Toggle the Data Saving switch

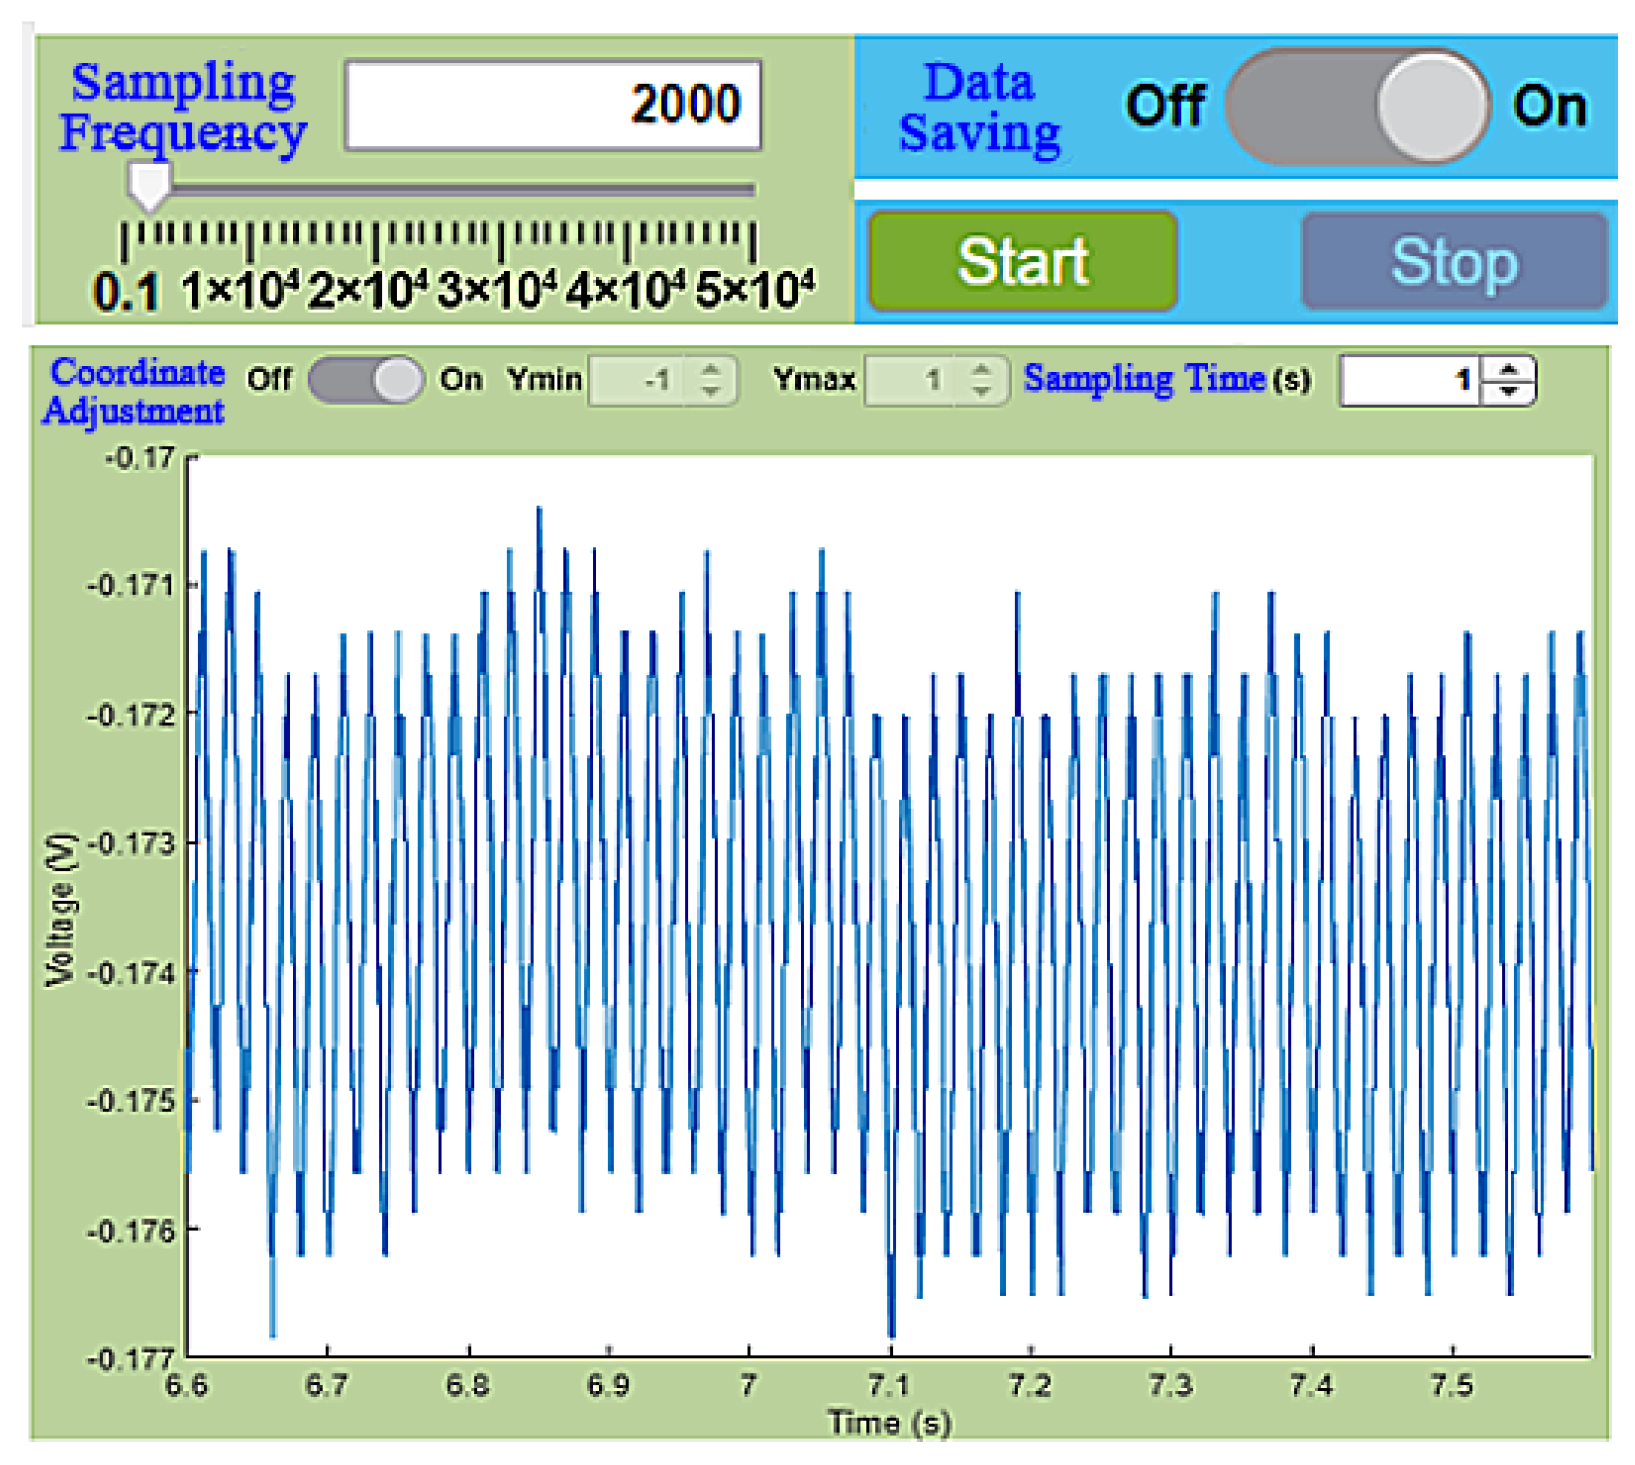1356,106
